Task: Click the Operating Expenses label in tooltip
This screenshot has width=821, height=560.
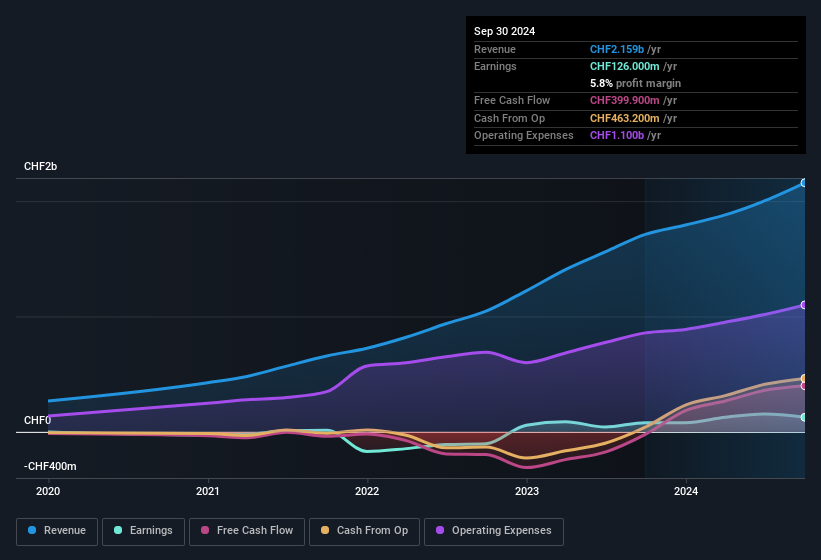Action: (524, 136)
